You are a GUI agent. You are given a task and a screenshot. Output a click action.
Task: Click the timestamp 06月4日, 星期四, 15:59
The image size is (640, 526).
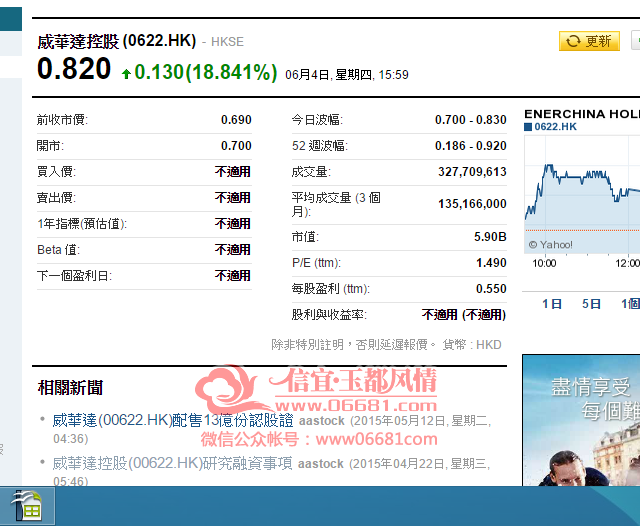pyautogui.click(x=347, y=75)
